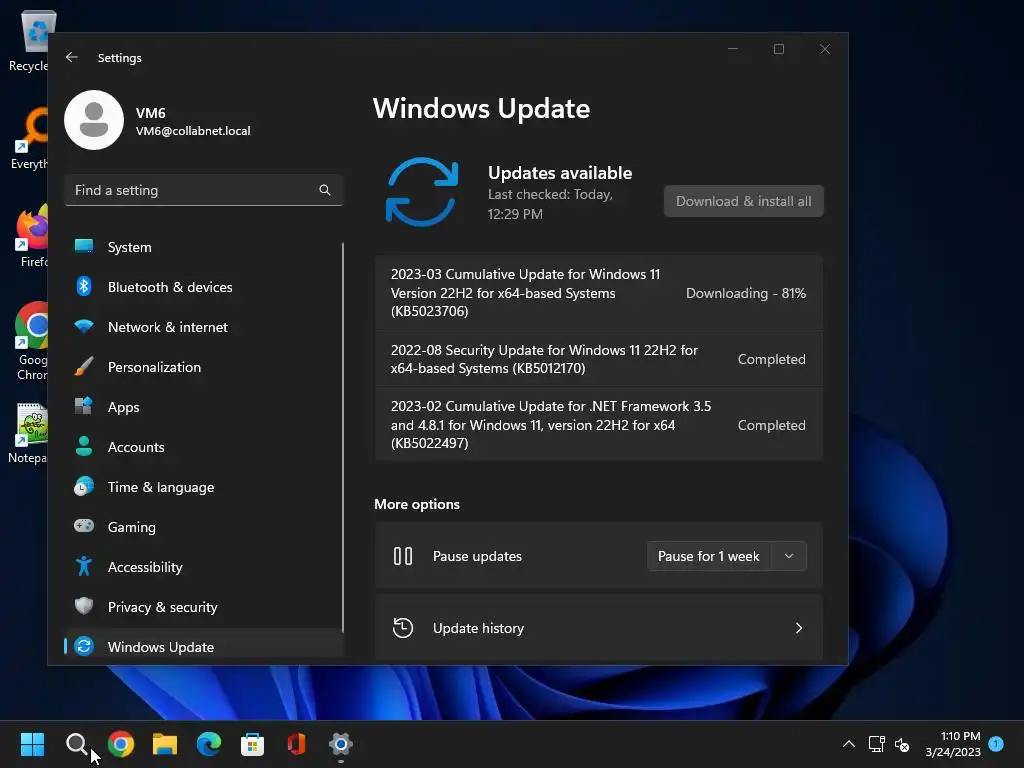Switch to Personalization settings

(x=204, y=367)
